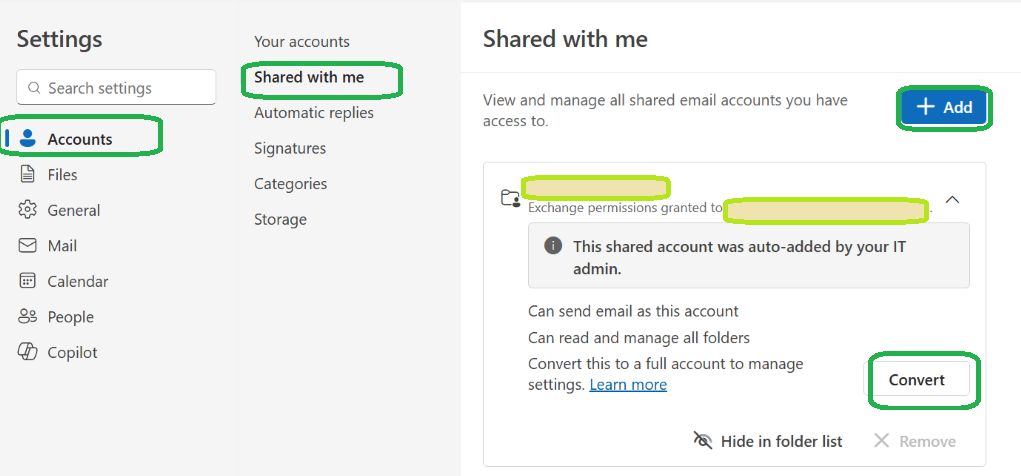
Task: Click 'Can send email as this account' text
Action: (633, 311)
